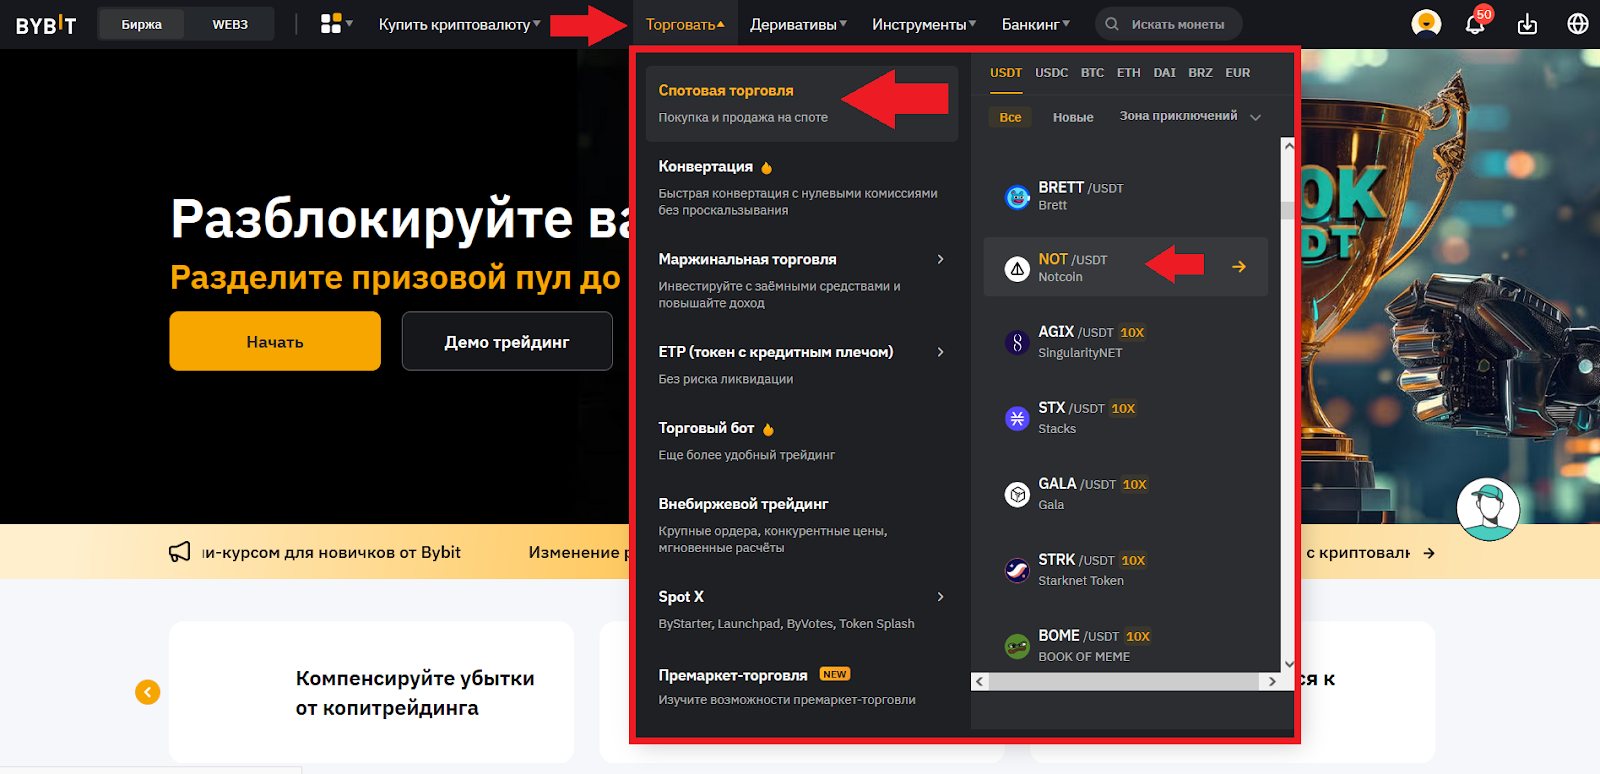This screenshot has height=774, width=1600.
Task: Open the AGIX/USDT pair
Action: 1126,342
